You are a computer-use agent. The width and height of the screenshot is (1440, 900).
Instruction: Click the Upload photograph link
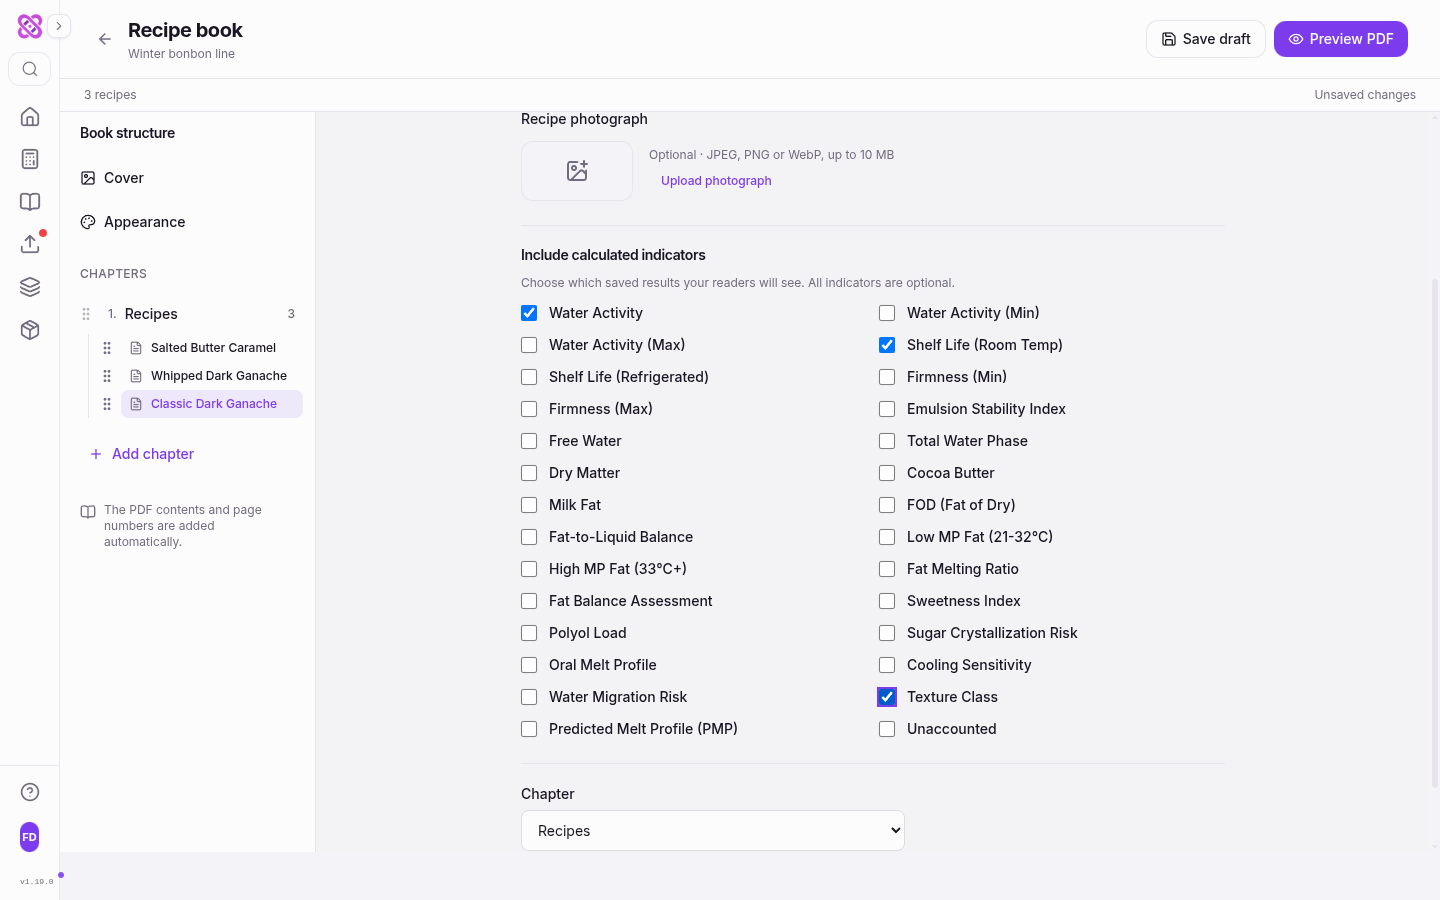716,181
